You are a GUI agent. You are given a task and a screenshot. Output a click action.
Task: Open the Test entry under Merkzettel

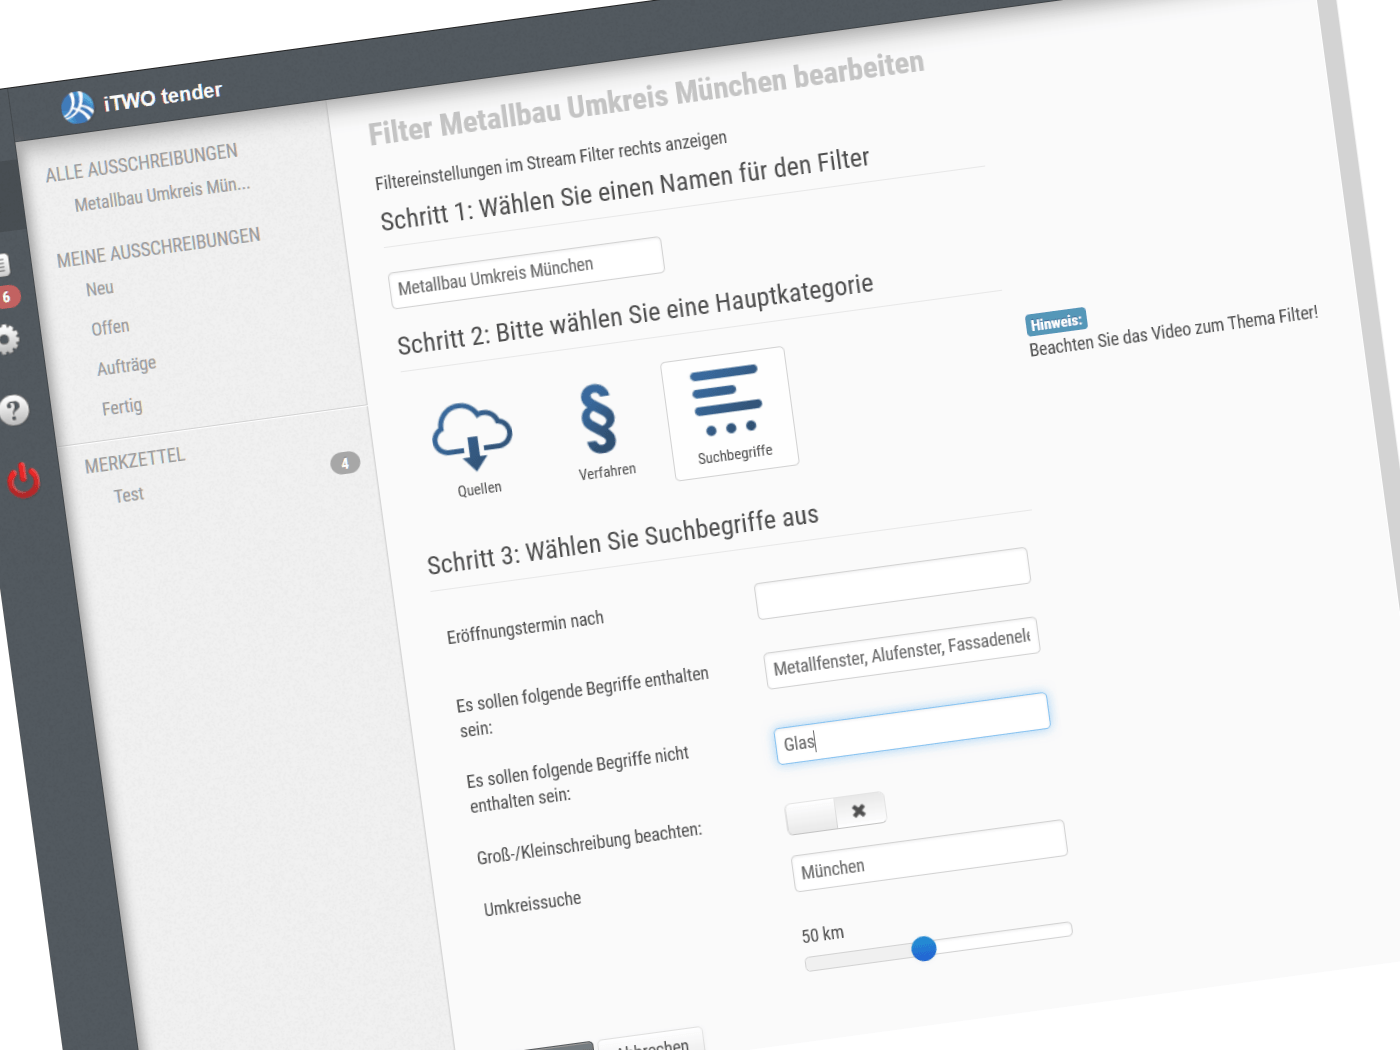129,495
